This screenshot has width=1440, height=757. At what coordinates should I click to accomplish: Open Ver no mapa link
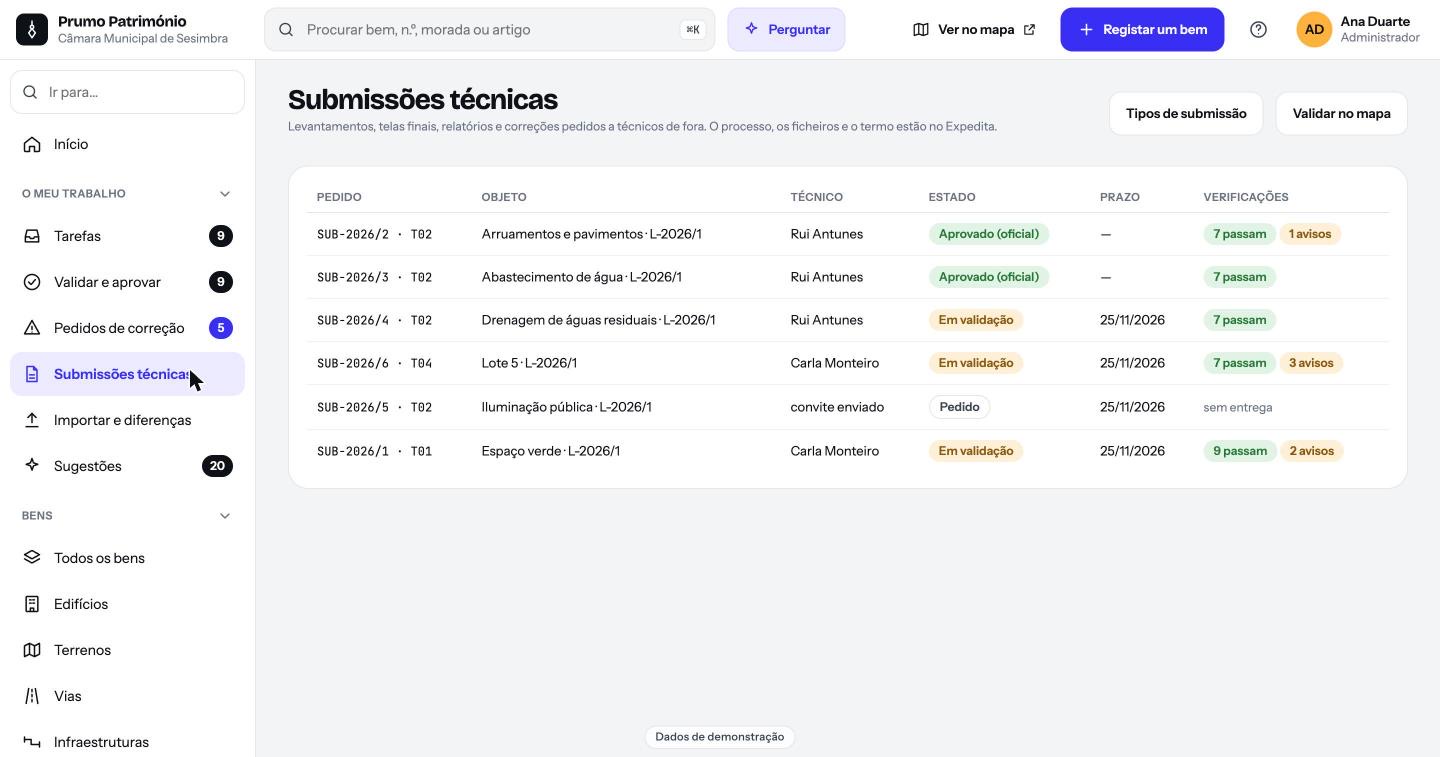(x=974, y=30)
